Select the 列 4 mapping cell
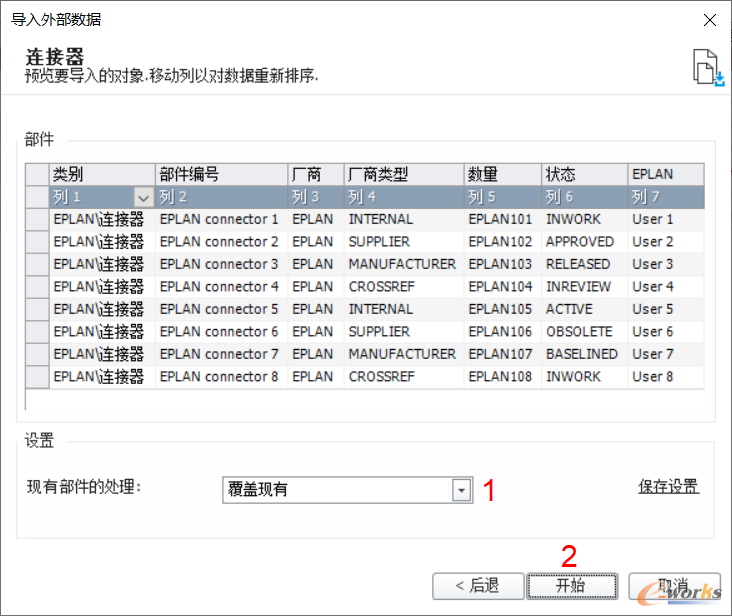732x616 pixels. [404, 197]
